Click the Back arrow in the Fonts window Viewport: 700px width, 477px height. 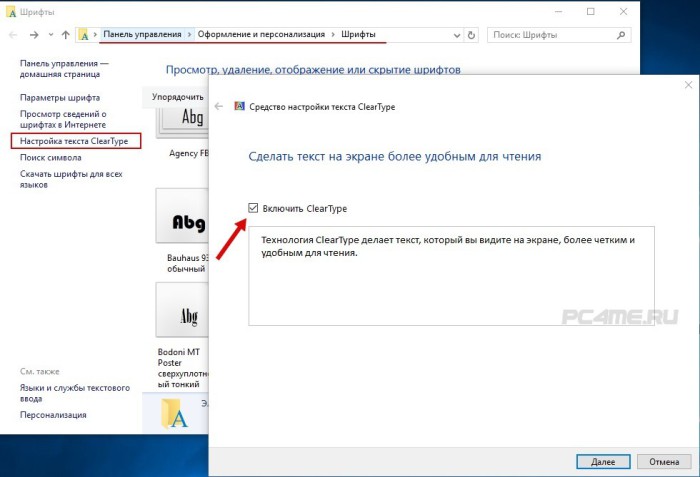pos(13,35)
